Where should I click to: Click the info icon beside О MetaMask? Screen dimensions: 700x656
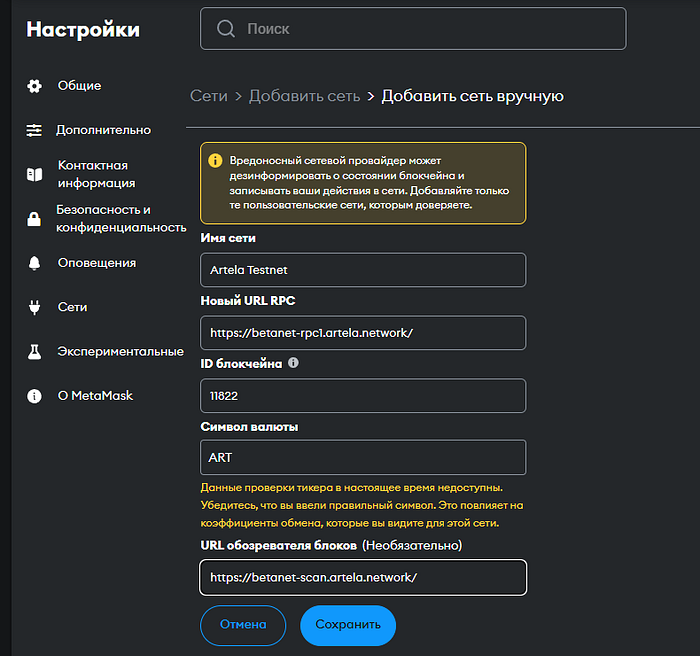pyautogui.click(x=34, y=396)
